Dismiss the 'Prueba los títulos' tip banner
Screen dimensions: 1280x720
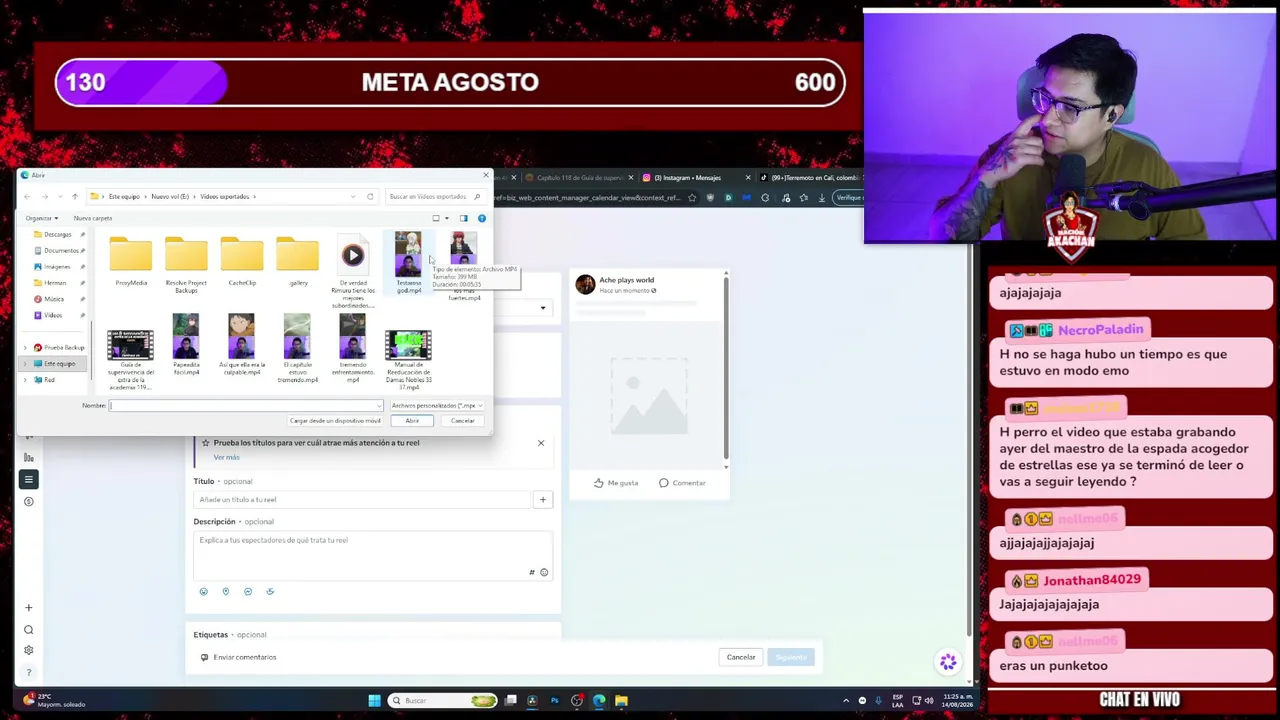tap(541, 443)
